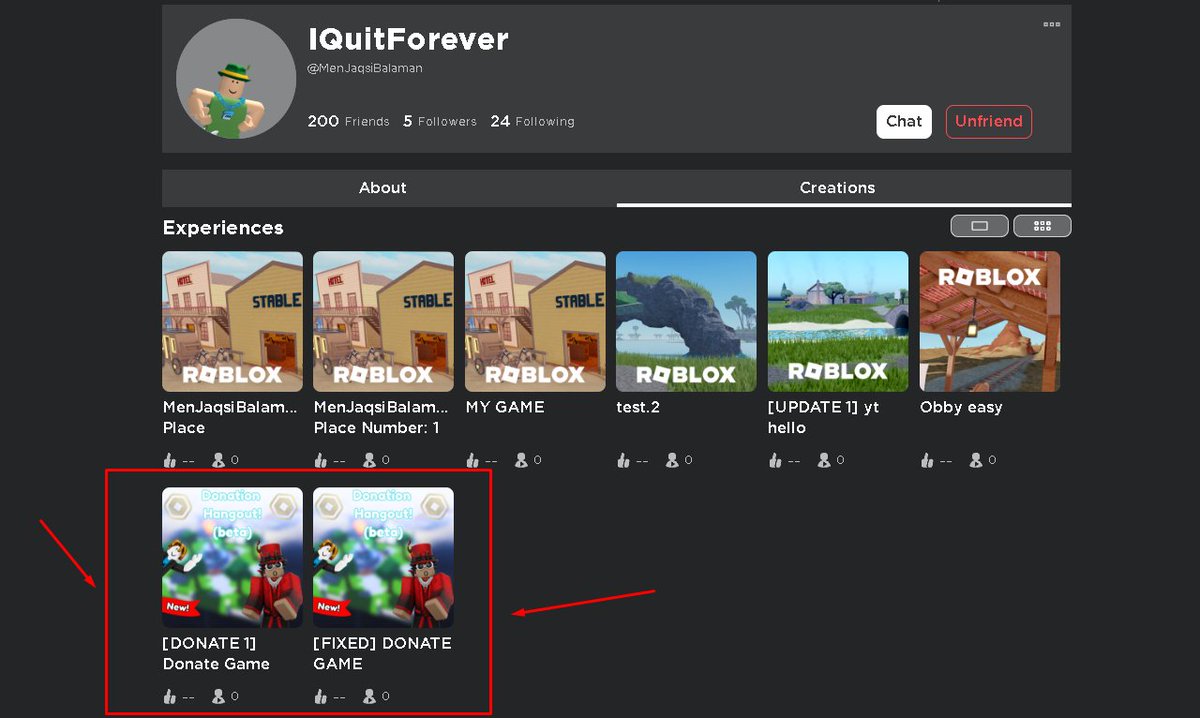Open the MY GAME thumbnail
1200x718 pixels.
tap(535, 321)
